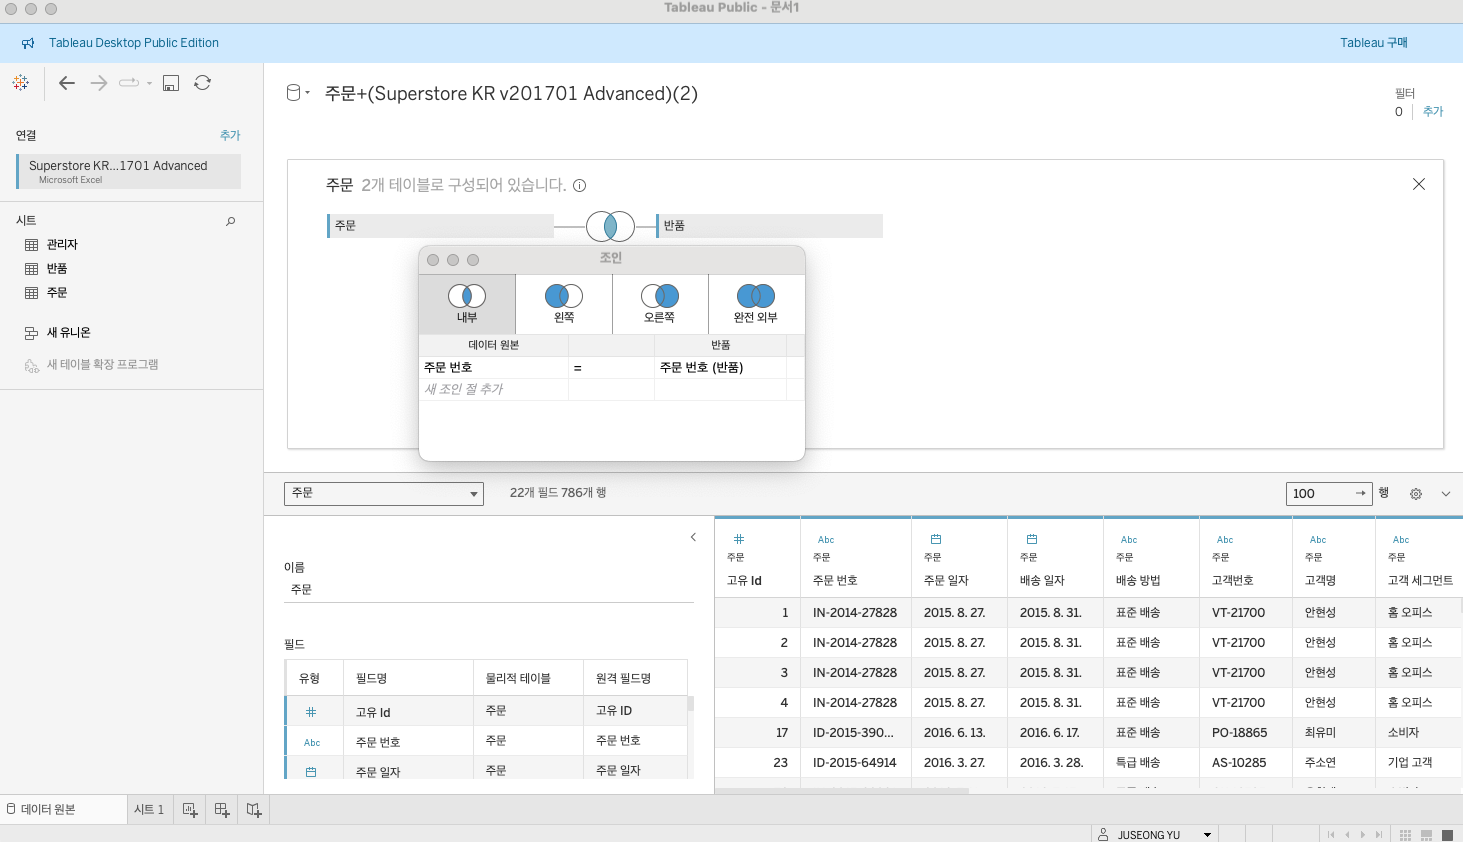Refresh data source with circular arrow icon
Viewport: 1463px width, 842px height.
203,83
